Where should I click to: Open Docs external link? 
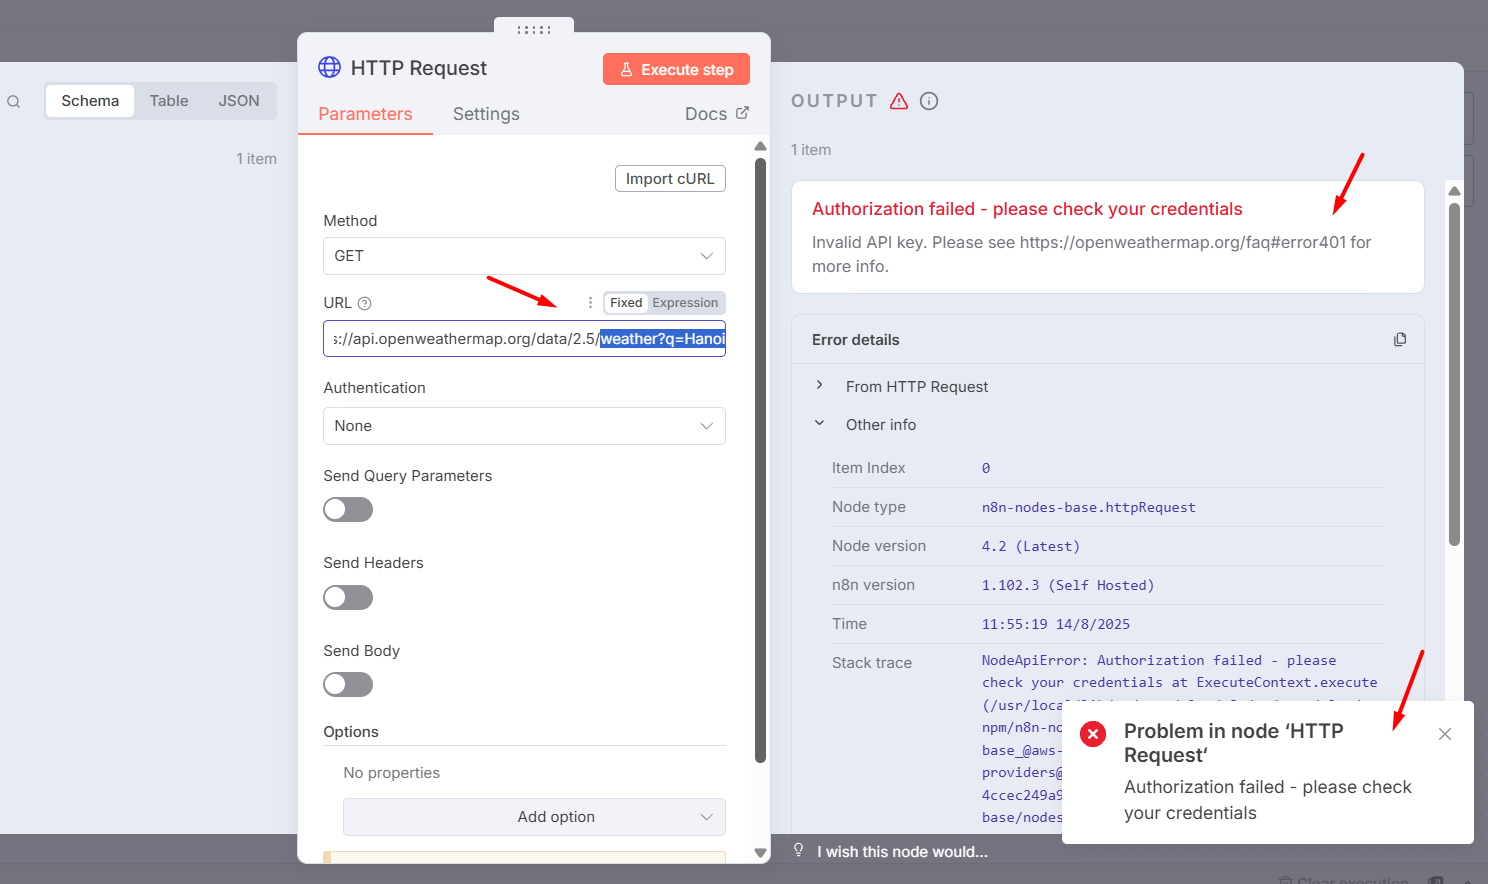click(x=716, y=113)
